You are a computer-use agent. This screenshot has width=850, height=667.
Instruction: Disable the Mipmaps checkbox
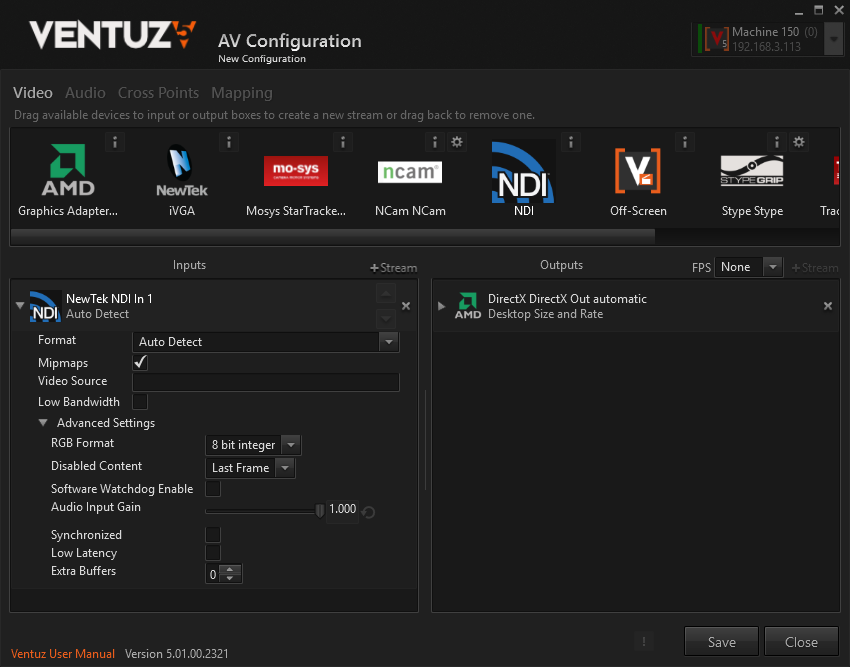pyautogui.click(x=140, y=362)
